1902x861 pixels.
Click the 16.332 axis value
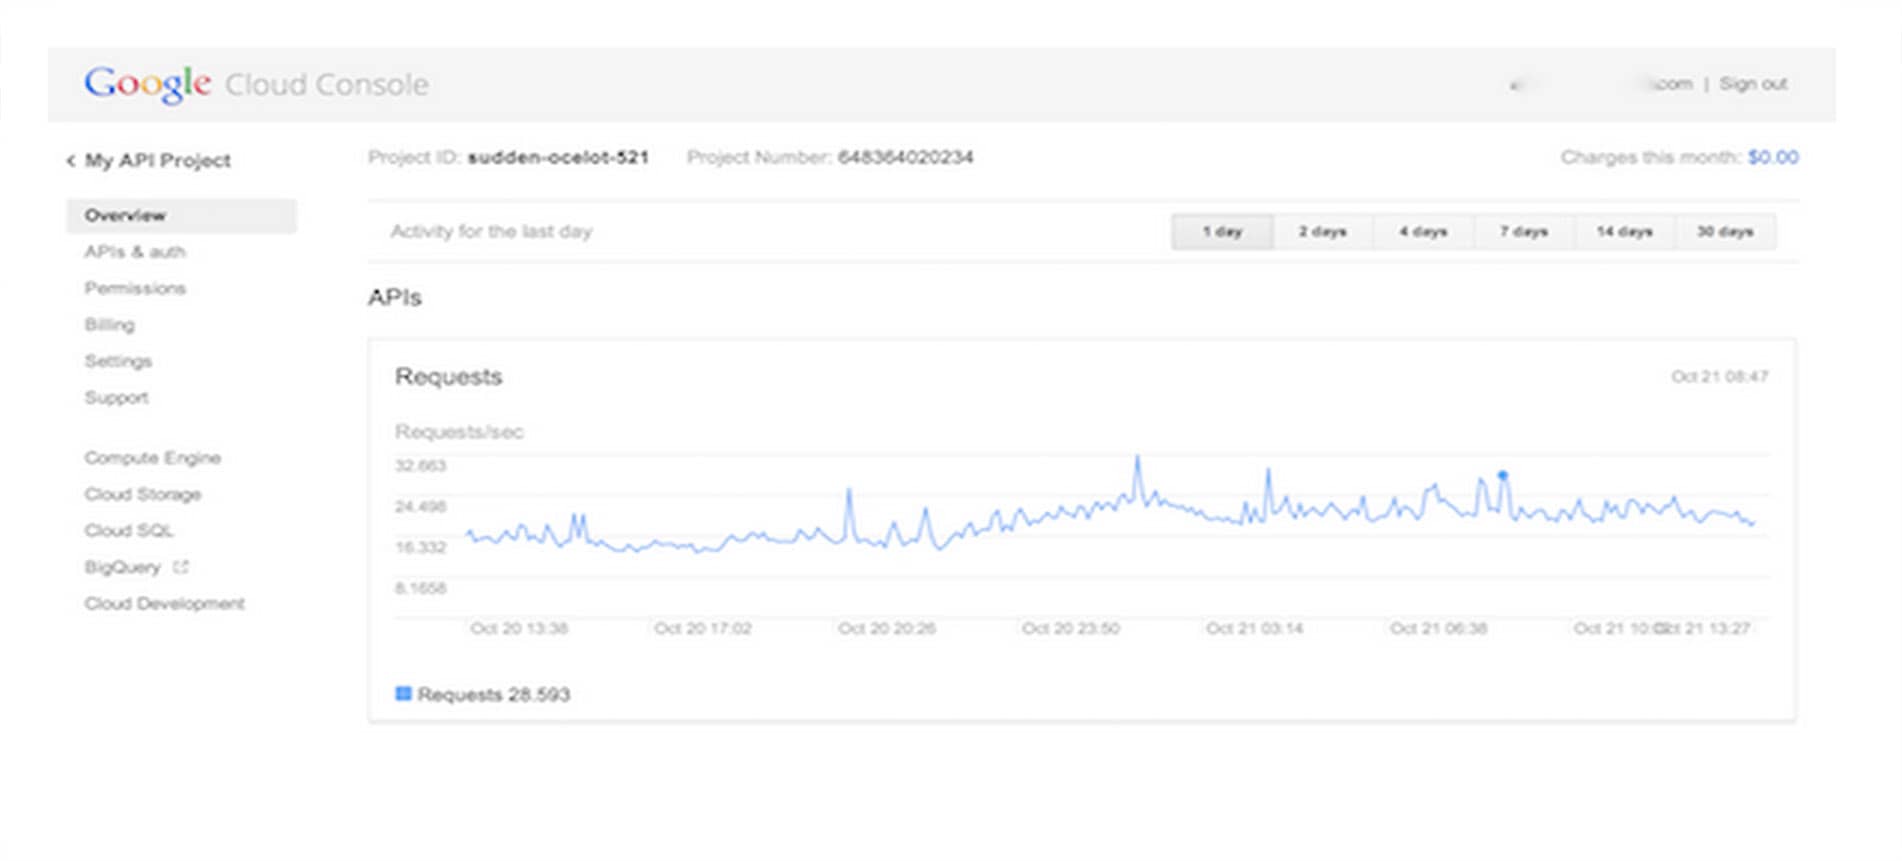(421, 548)
